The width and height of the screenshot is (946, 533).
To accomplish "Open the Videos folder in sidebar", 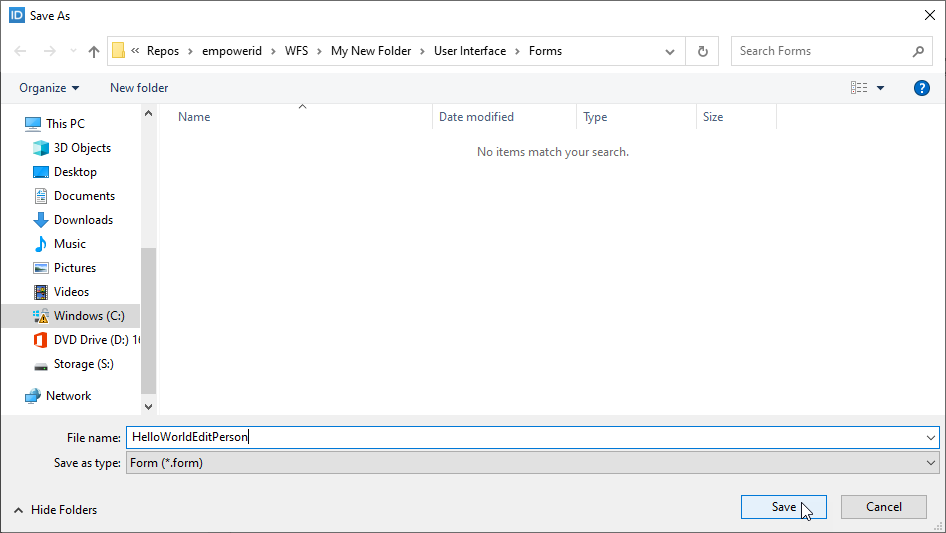I will (71, 292).
